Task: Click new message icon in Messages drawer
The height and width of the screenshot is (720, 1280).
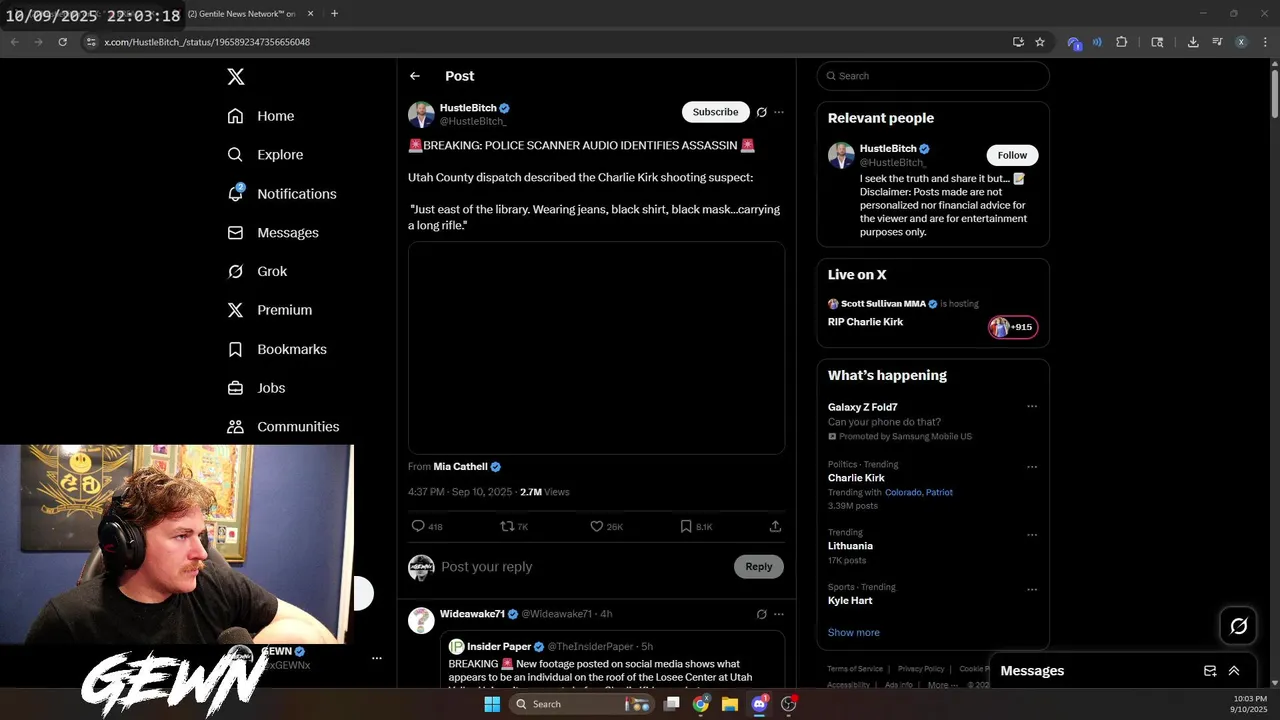Action: [1210, 671]
